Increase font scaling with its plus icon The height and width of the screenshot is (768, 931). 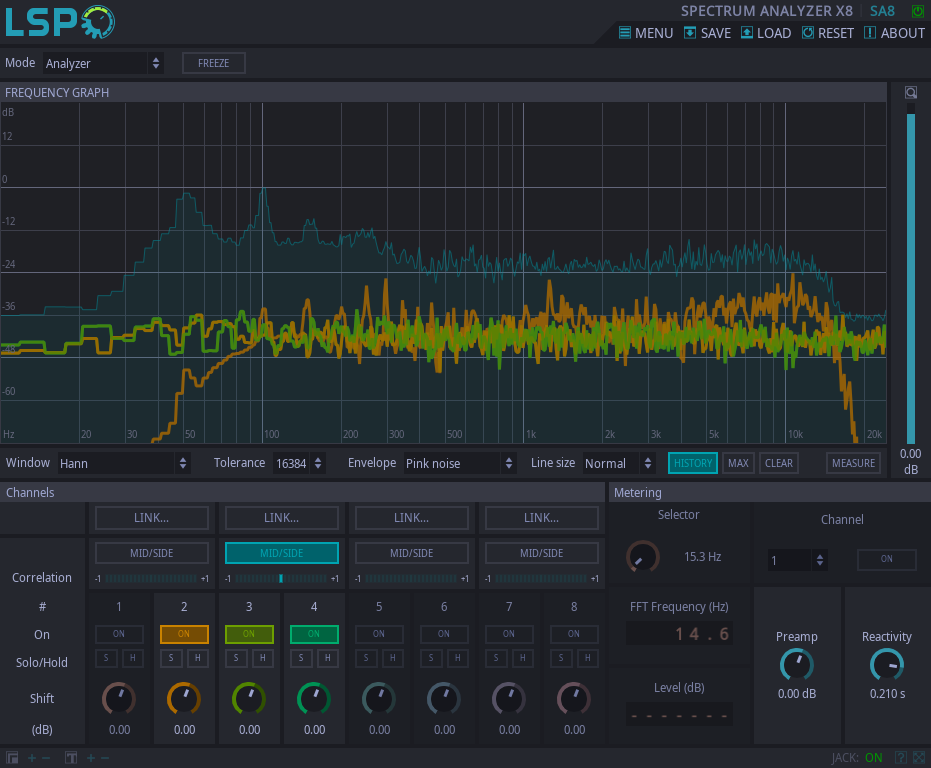(x=91, y=758)
